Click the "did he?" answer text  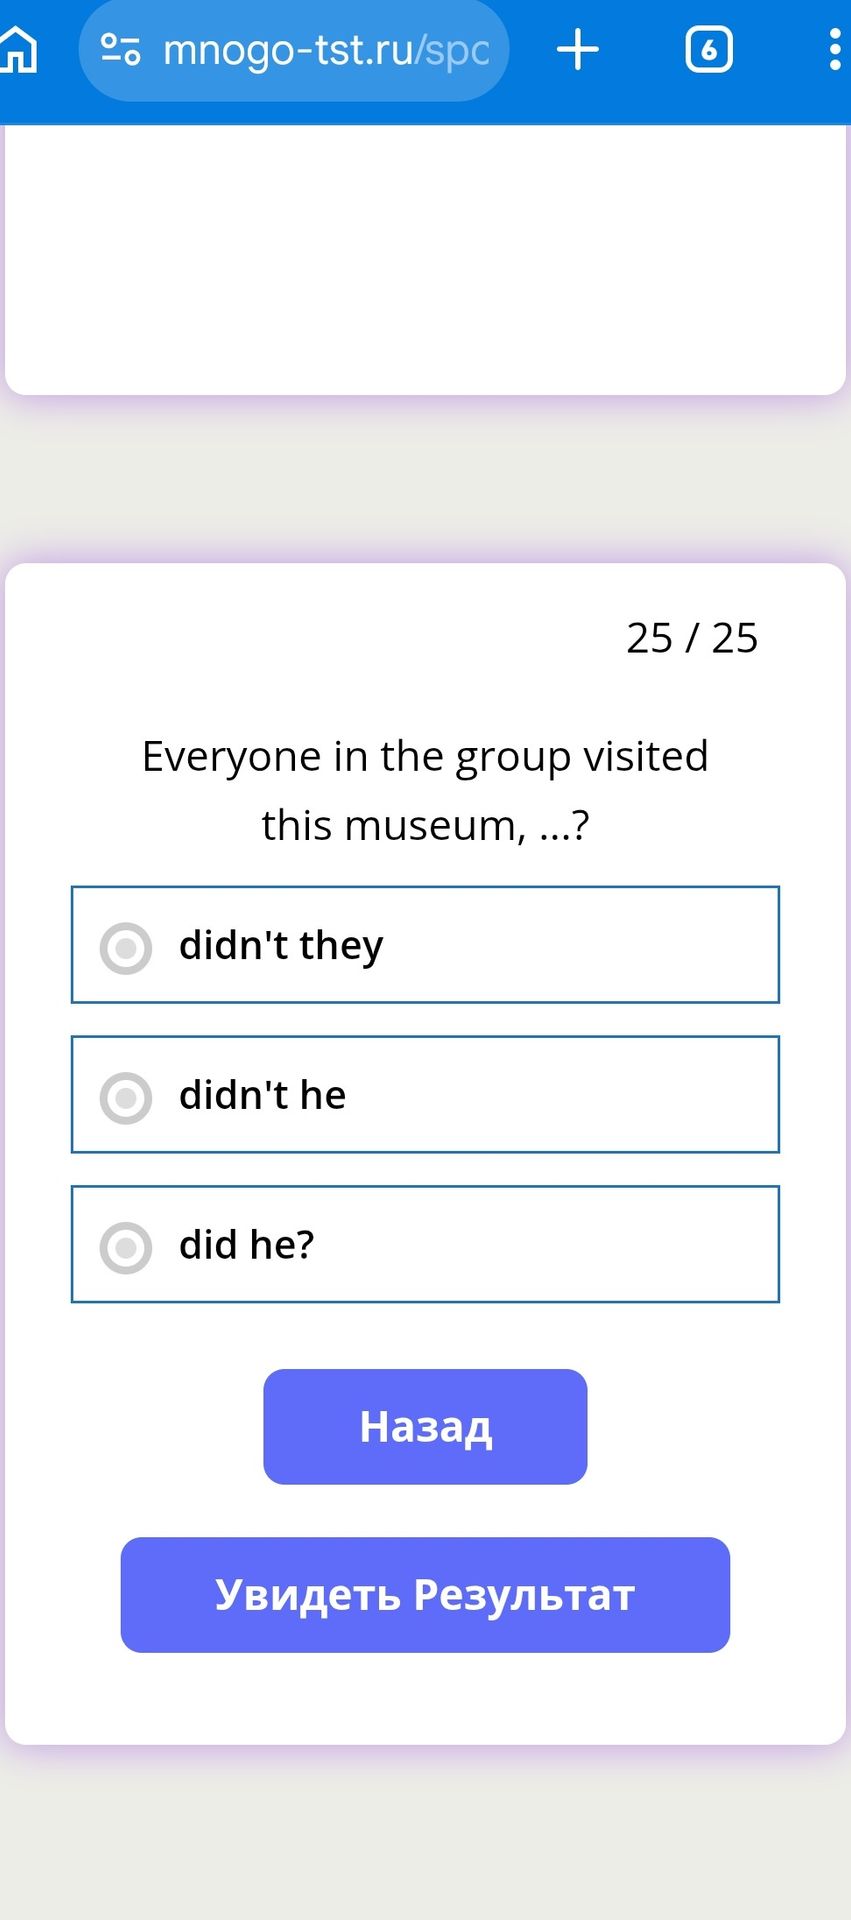pyautogui.click(x=247, y=1245)
